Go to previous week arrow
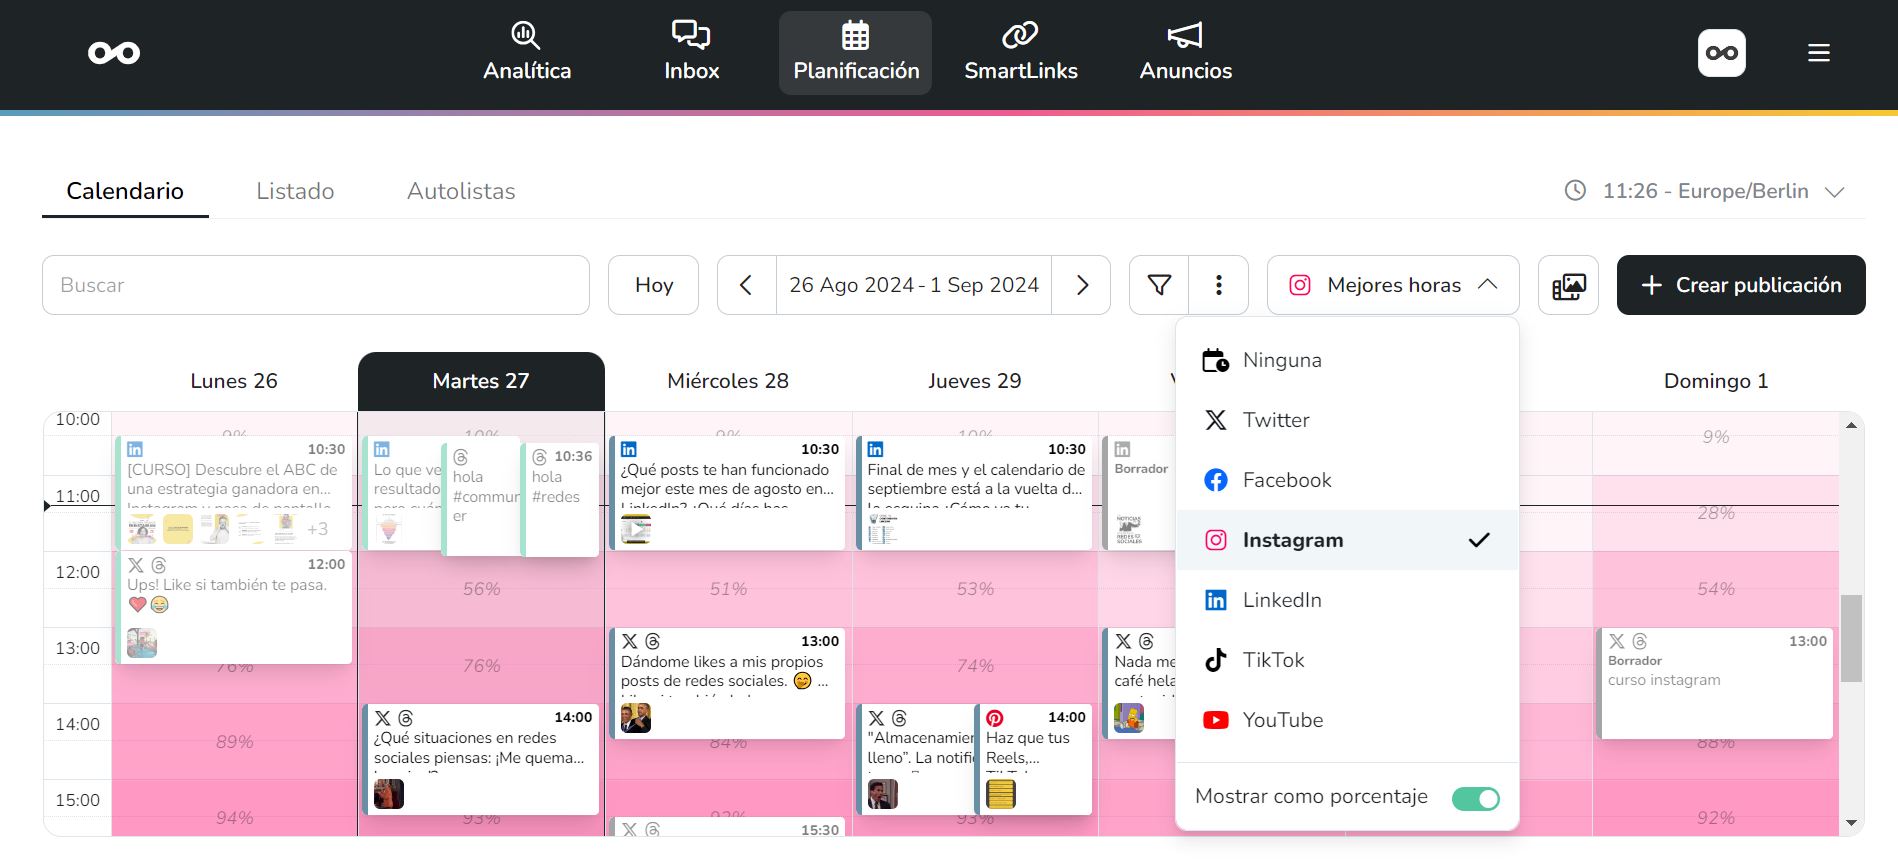 [746, 285]
